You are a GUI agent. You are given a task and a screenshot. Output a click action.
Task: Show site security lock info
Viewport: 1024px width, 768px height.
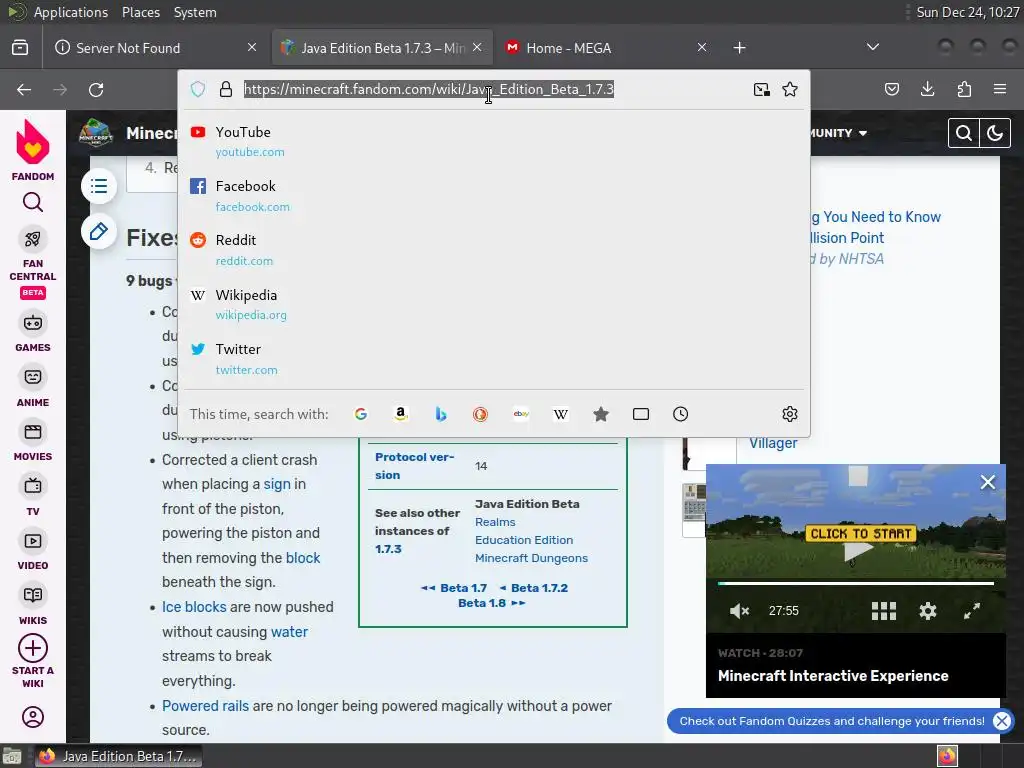[x=226, y=89]
